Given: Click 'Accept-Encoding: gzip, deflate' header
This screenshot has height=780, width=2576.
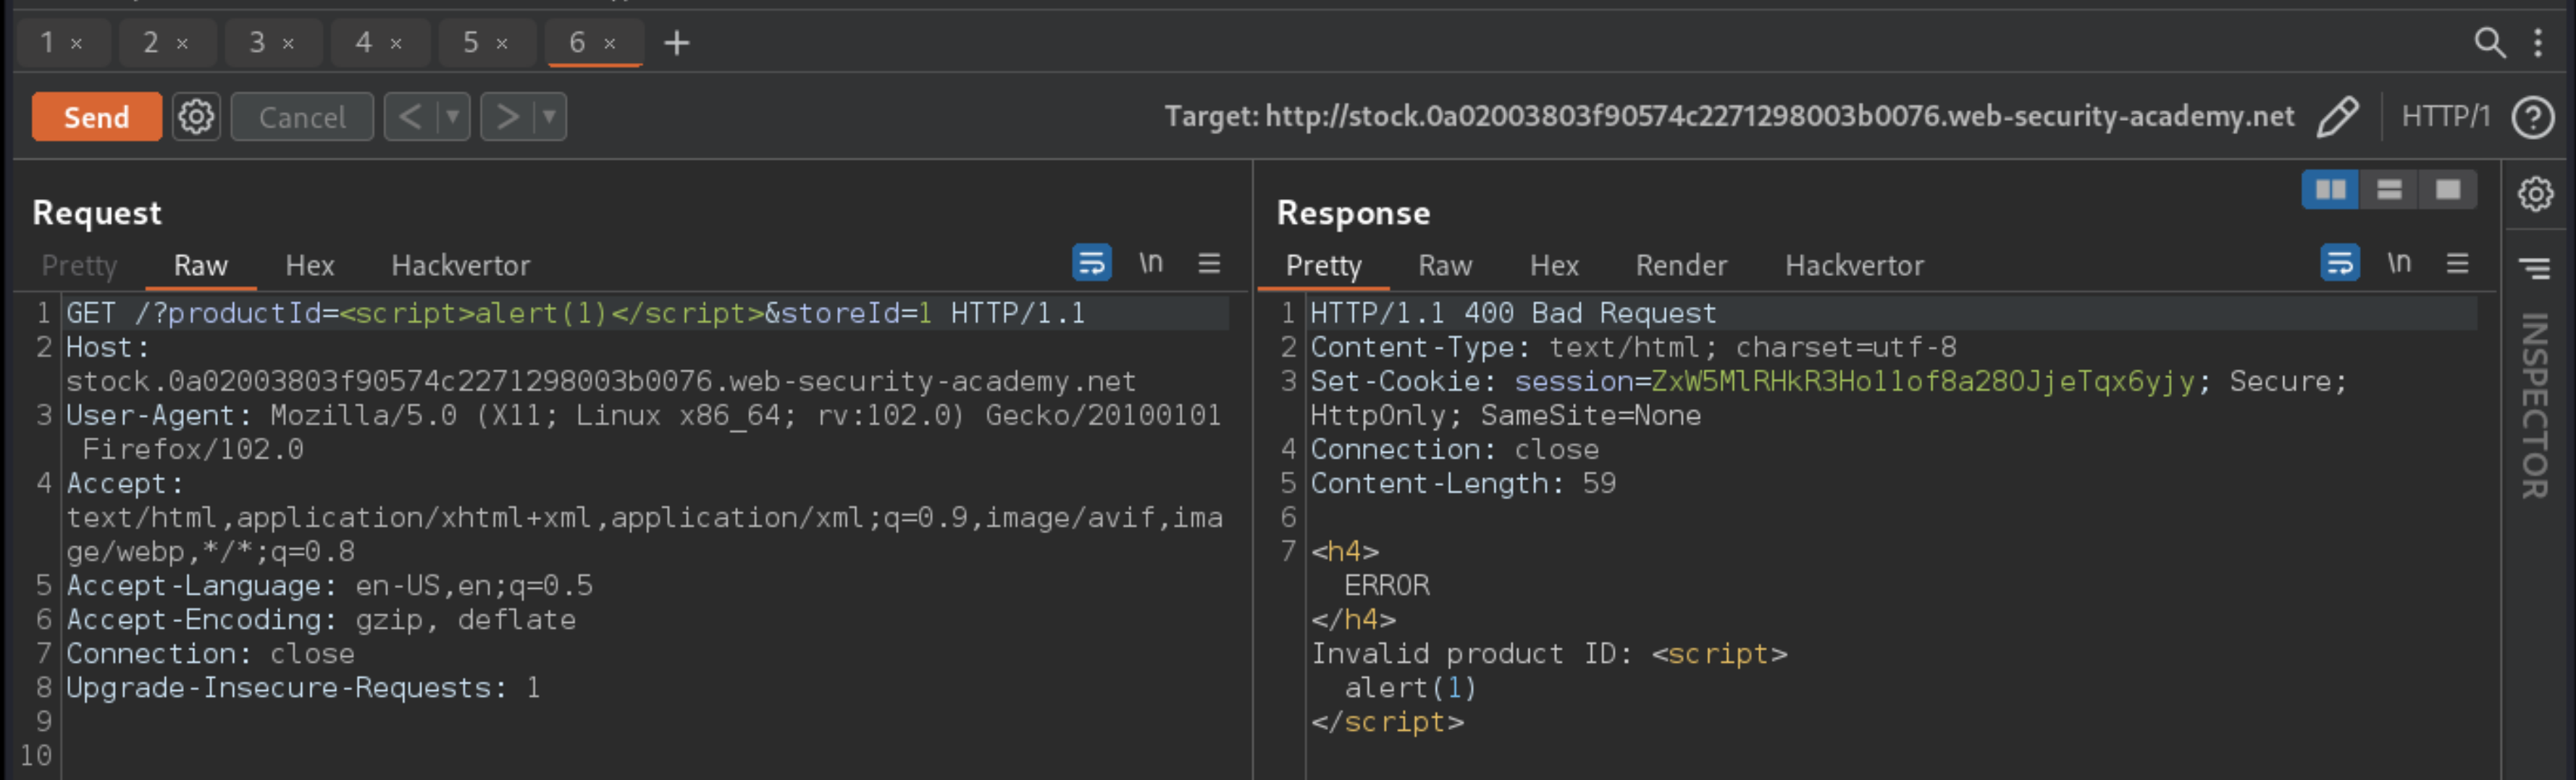Looking at the screenshot, I should pos(321,620).
